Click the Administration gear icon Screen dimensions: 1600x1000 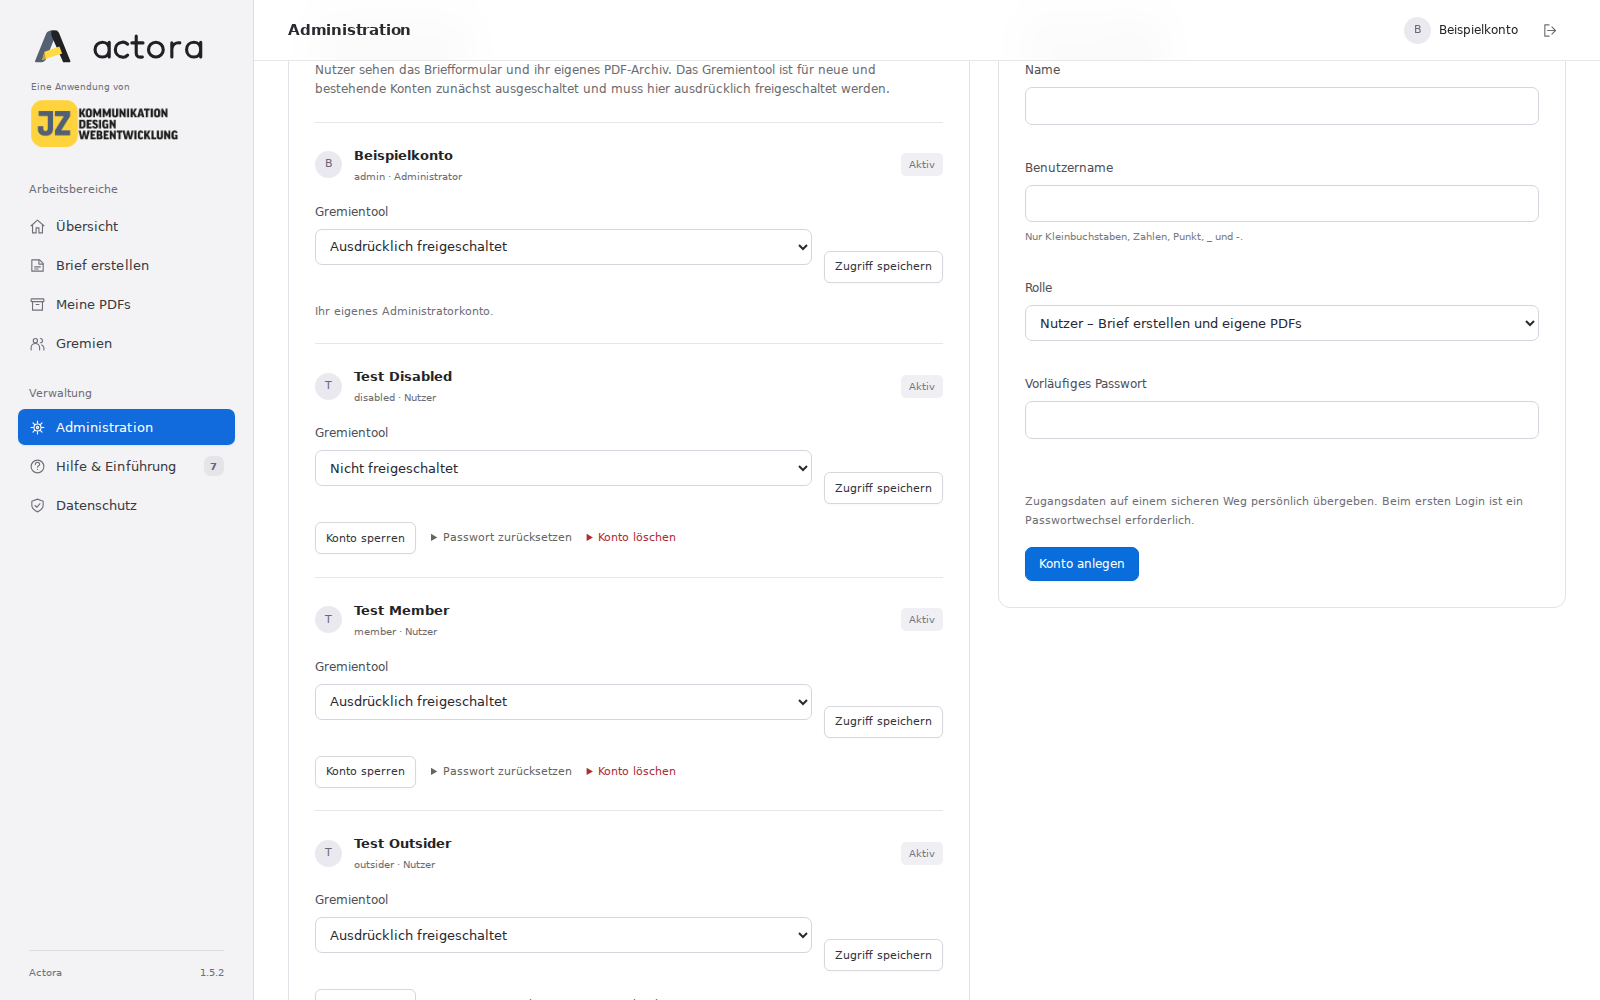click(x=37, y=428)
